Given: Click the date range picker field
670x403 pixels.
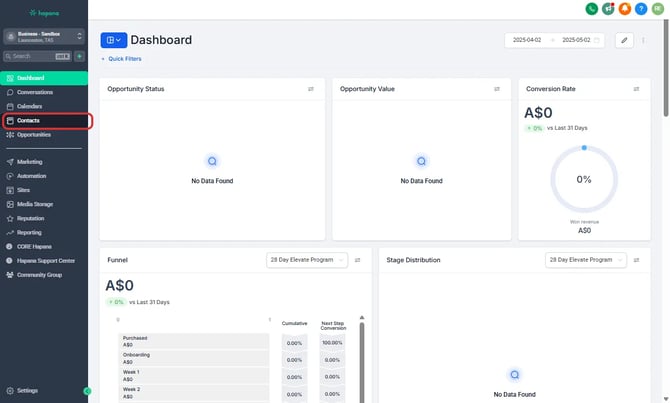Looking at the screenshot, I should (555, 40).
